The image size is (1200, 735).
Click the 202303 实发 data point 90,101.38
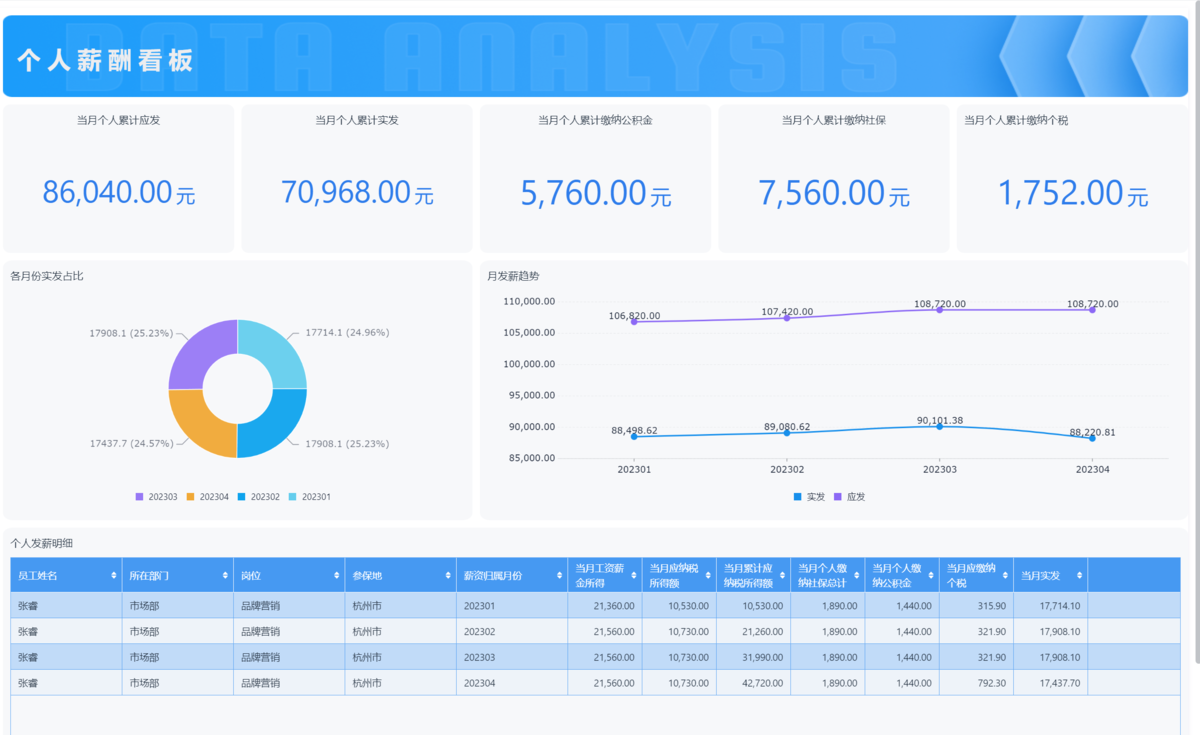click(939, 426)
